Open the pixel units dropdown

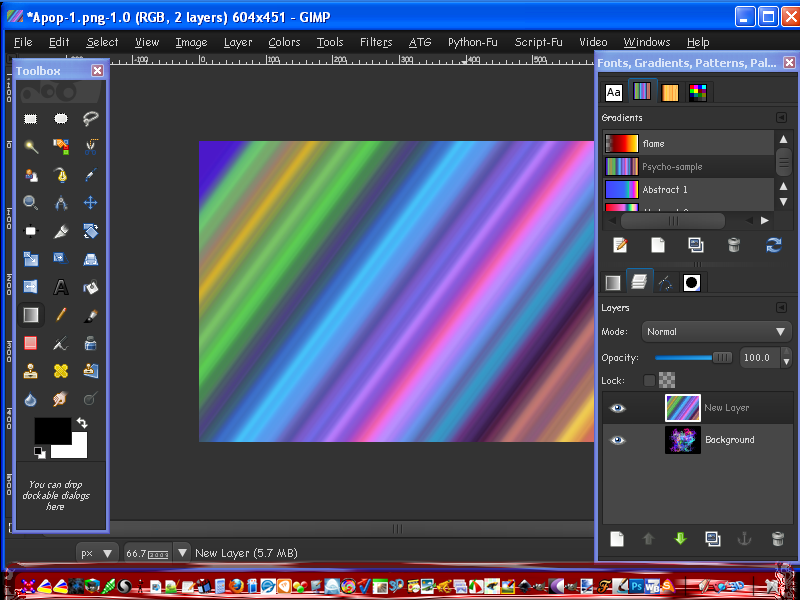coord(95,552)
